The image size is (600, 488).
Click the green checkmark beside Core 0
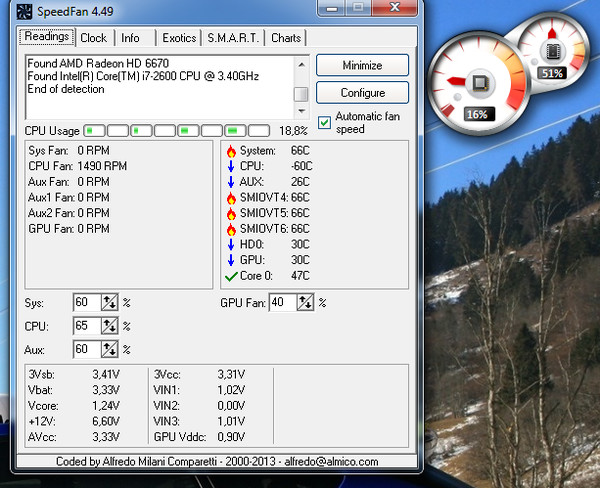(x=232, y=276)
